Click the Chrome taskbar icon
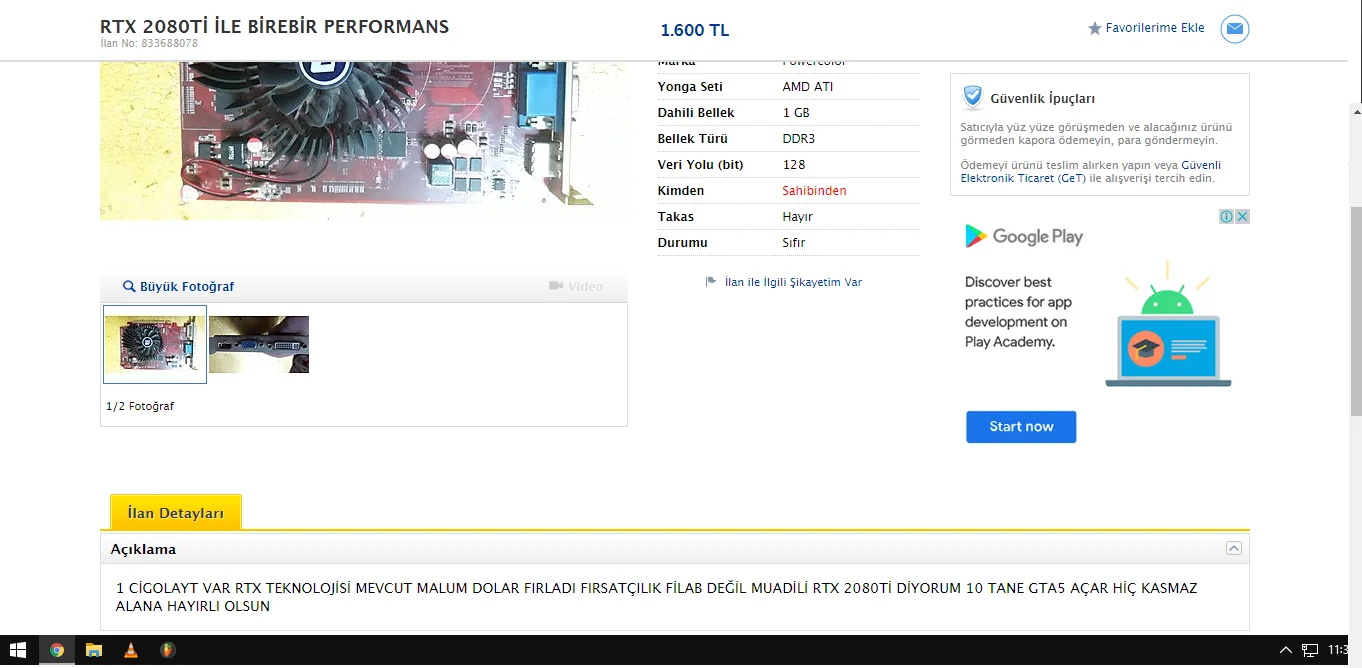1362x668 pixels. (57, 650)
